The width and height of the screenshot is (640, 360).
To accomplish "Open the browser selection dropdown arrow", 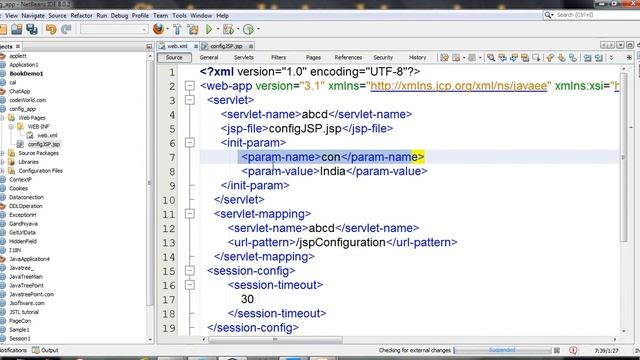I will coord(167,29).
